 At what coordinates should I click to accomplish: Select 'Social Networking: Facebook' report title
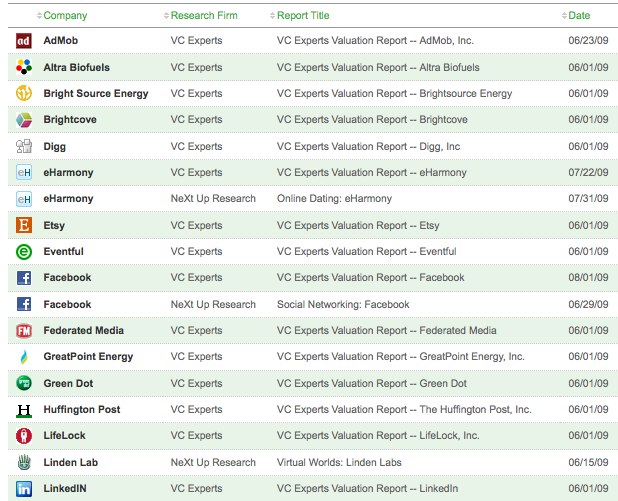tap(343, 304)
